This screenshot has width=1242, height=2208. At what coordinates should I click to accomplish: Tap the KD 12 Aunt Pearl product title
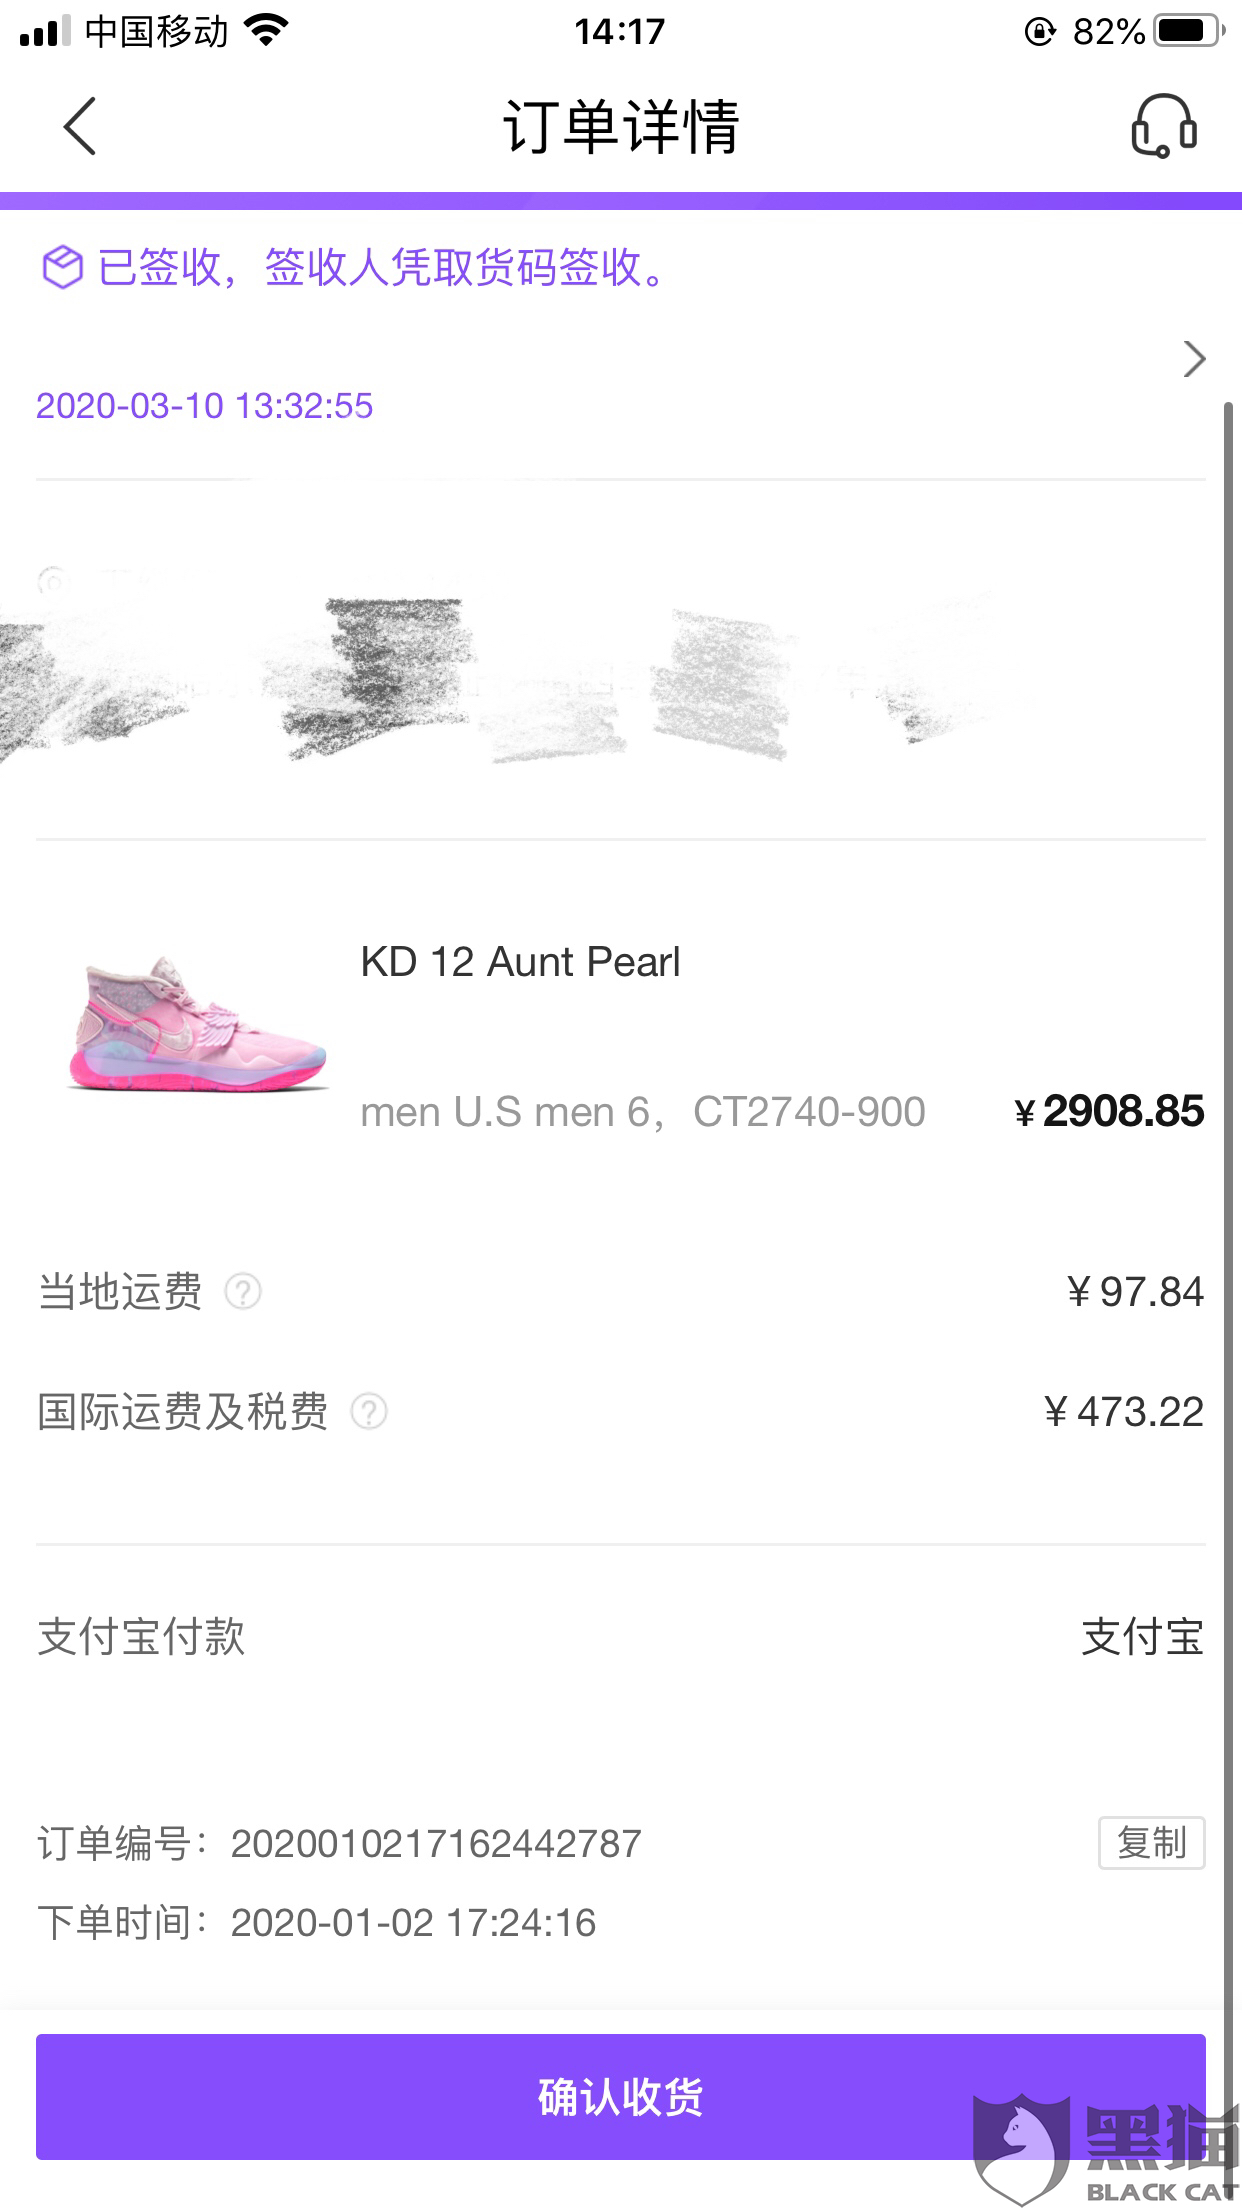pyautogui.click(x=520, y=962)
